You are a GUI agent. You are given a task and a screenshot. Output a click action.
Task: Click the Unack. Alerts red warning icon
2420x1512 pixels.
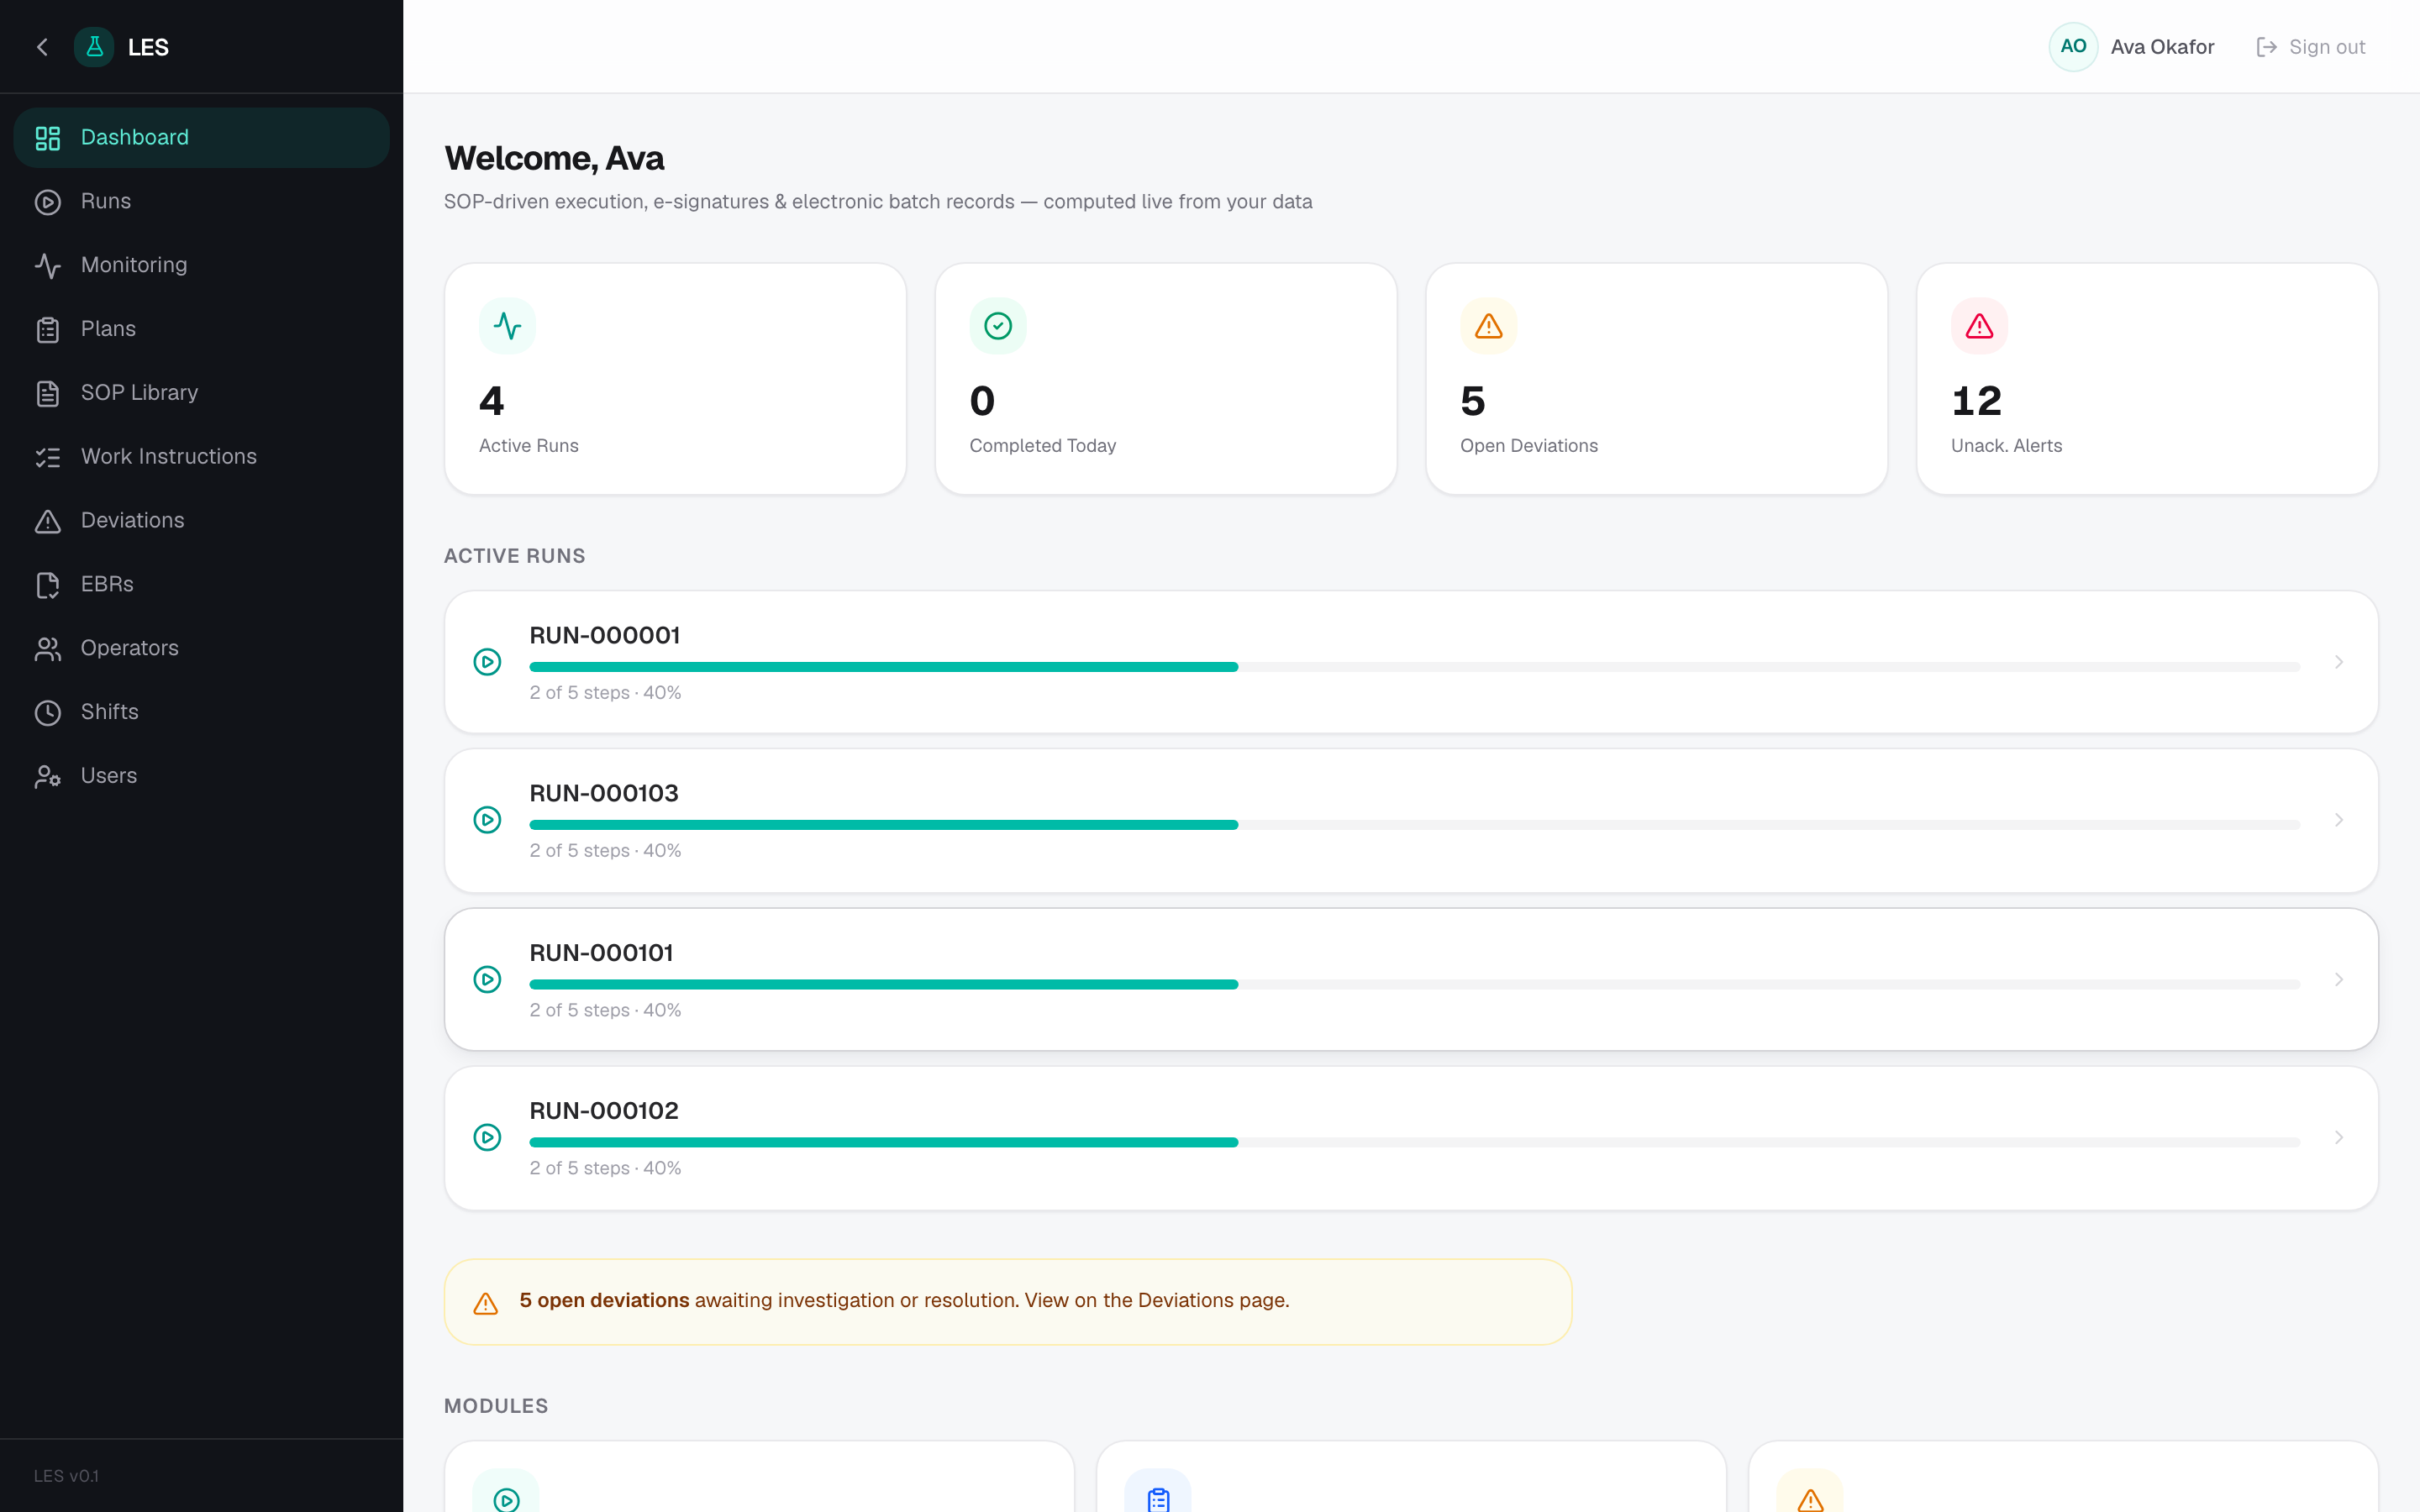[1979, 326]
